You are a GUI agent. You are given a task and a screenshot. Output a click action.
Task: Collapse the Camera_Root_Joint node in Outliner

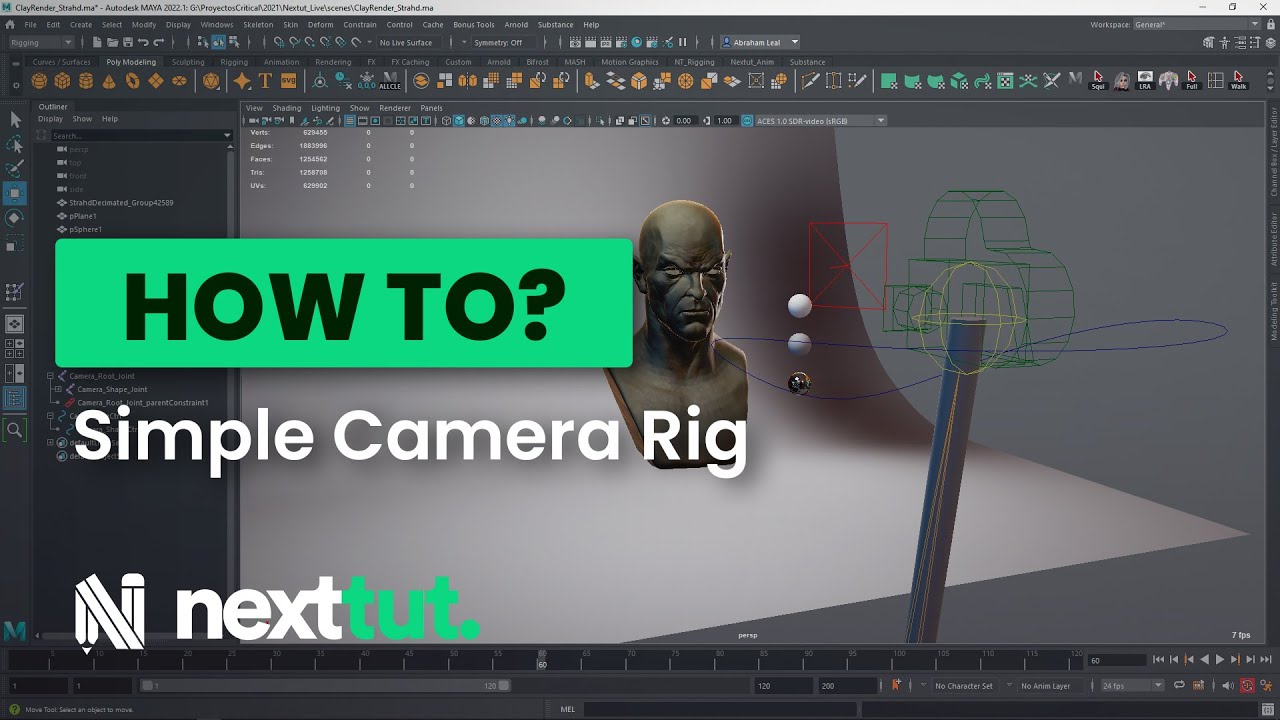click(x=50, y=376)
